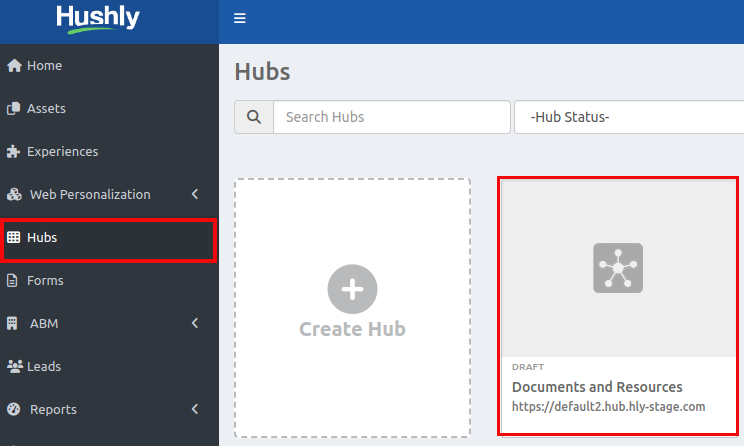This screenshot has width=744, height=447.
Task: Click the Forms document icon
Action: (12, 280)
